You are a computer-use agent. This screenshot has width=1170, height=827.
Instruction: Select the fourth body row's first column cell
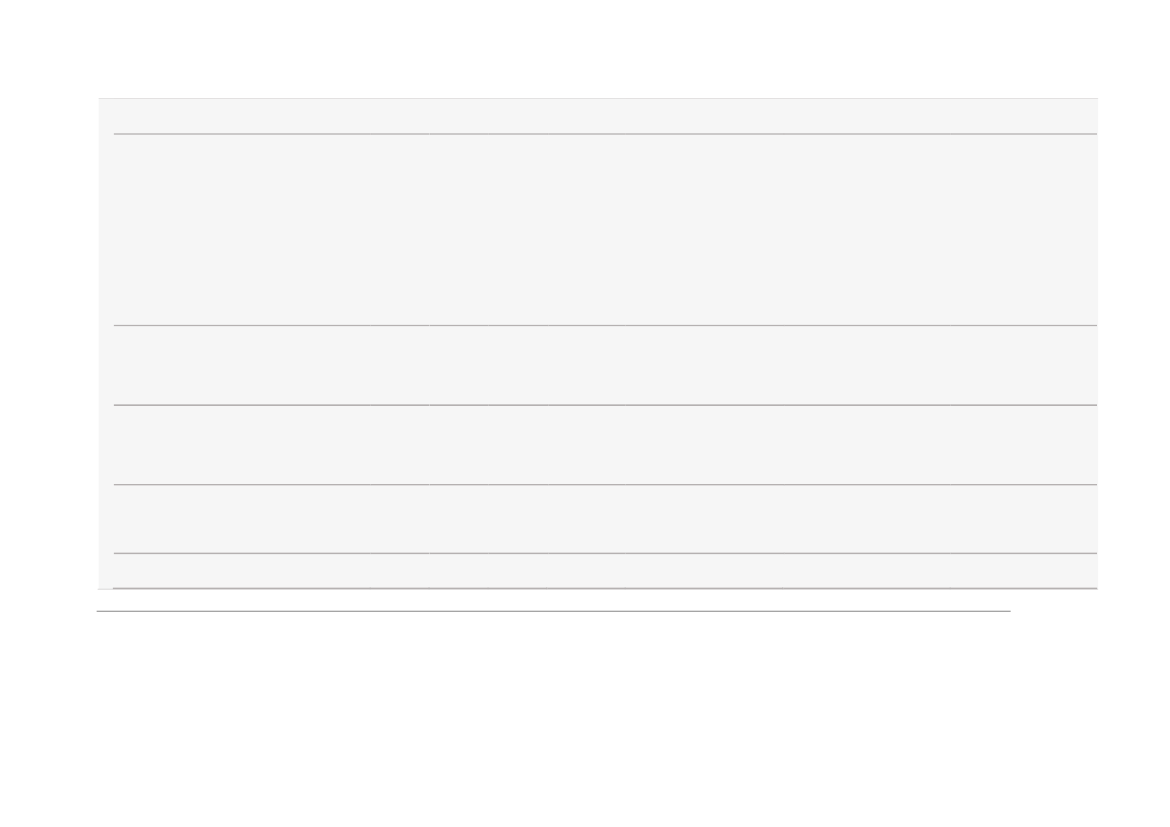click(x=242, y=519)
